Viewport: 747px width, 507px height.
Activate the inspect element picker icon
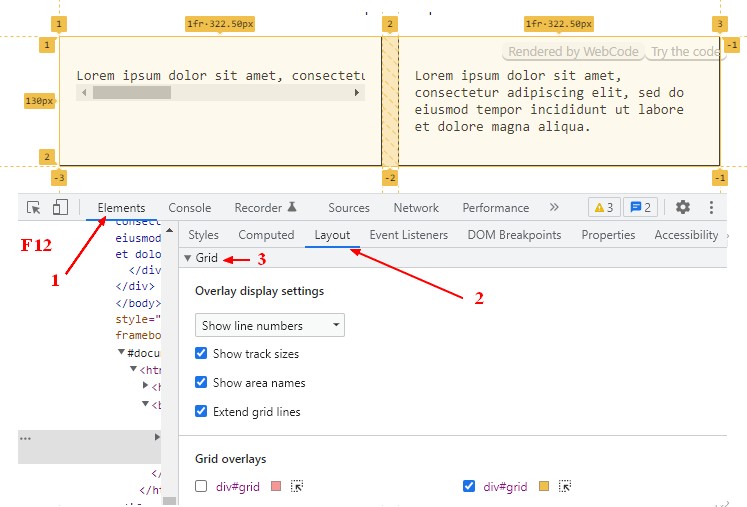click(x=34, y=208)
